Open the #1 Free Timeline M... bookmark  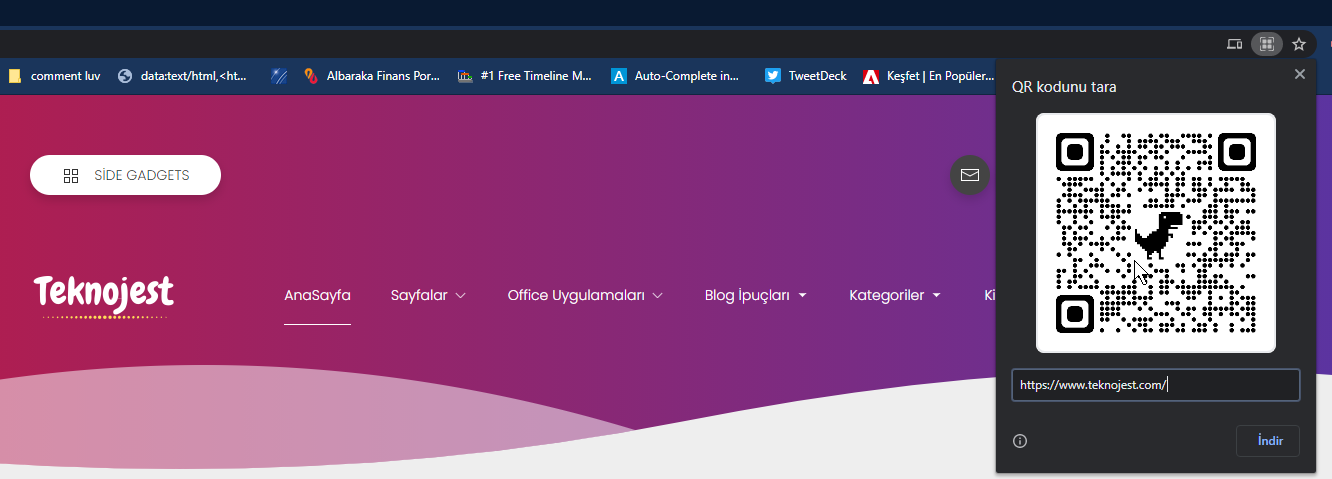pos(525,75)
